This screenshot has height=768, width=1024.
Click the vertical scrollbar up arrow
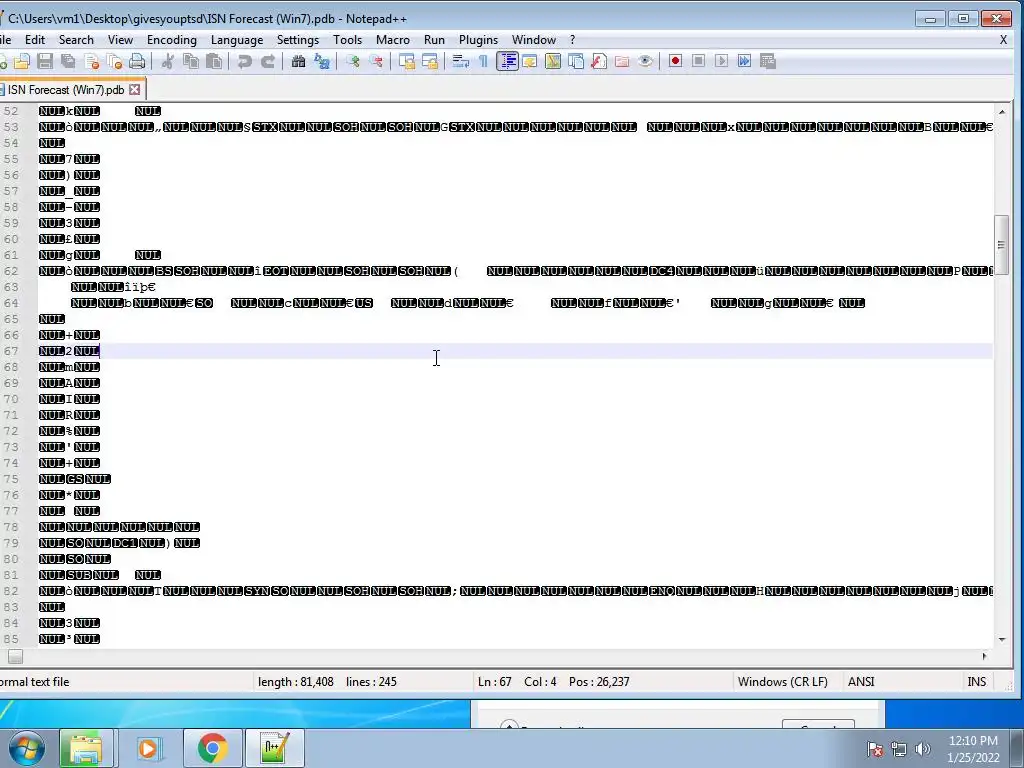coord(1001,114)
